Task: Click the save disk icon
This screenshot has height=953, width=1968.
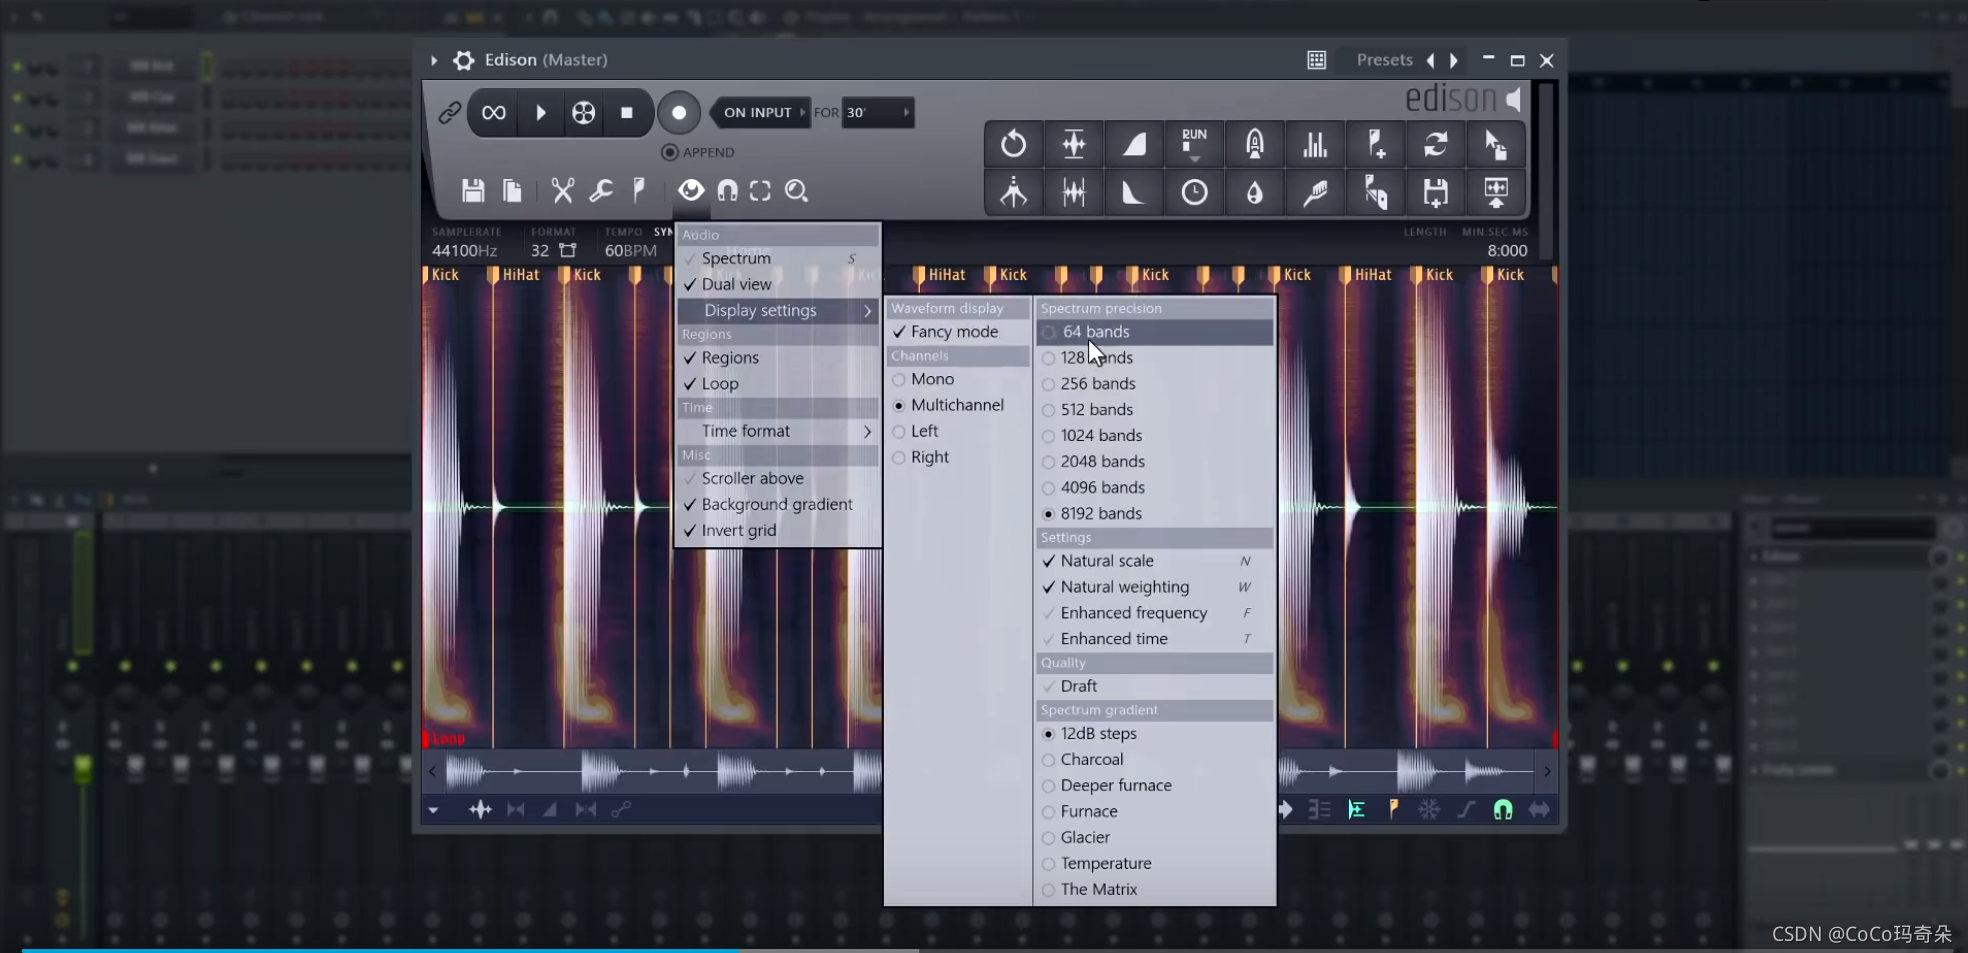Action: point(473,190)
